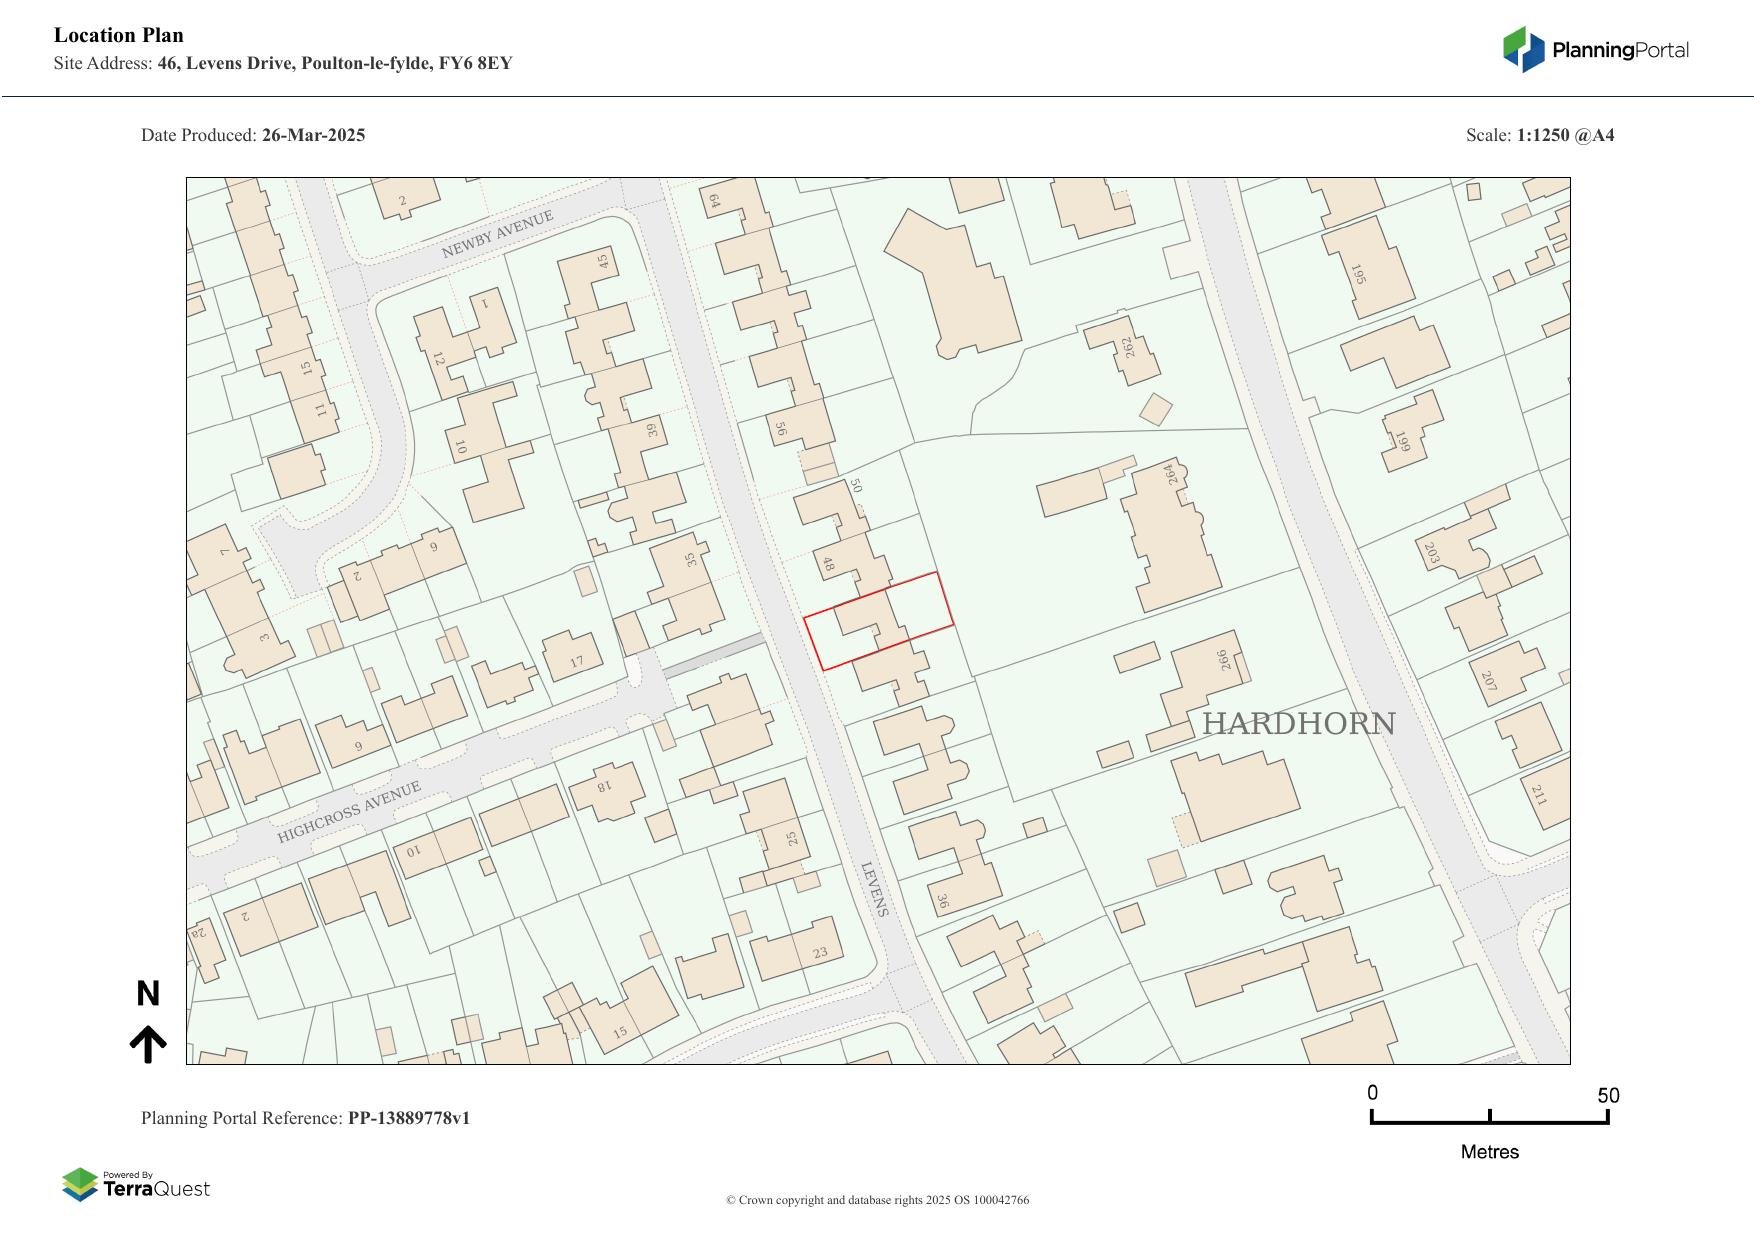Click the HARDHORN map label
1754x1241 pixels.
pyautogui.click(x=1298, y=724)
